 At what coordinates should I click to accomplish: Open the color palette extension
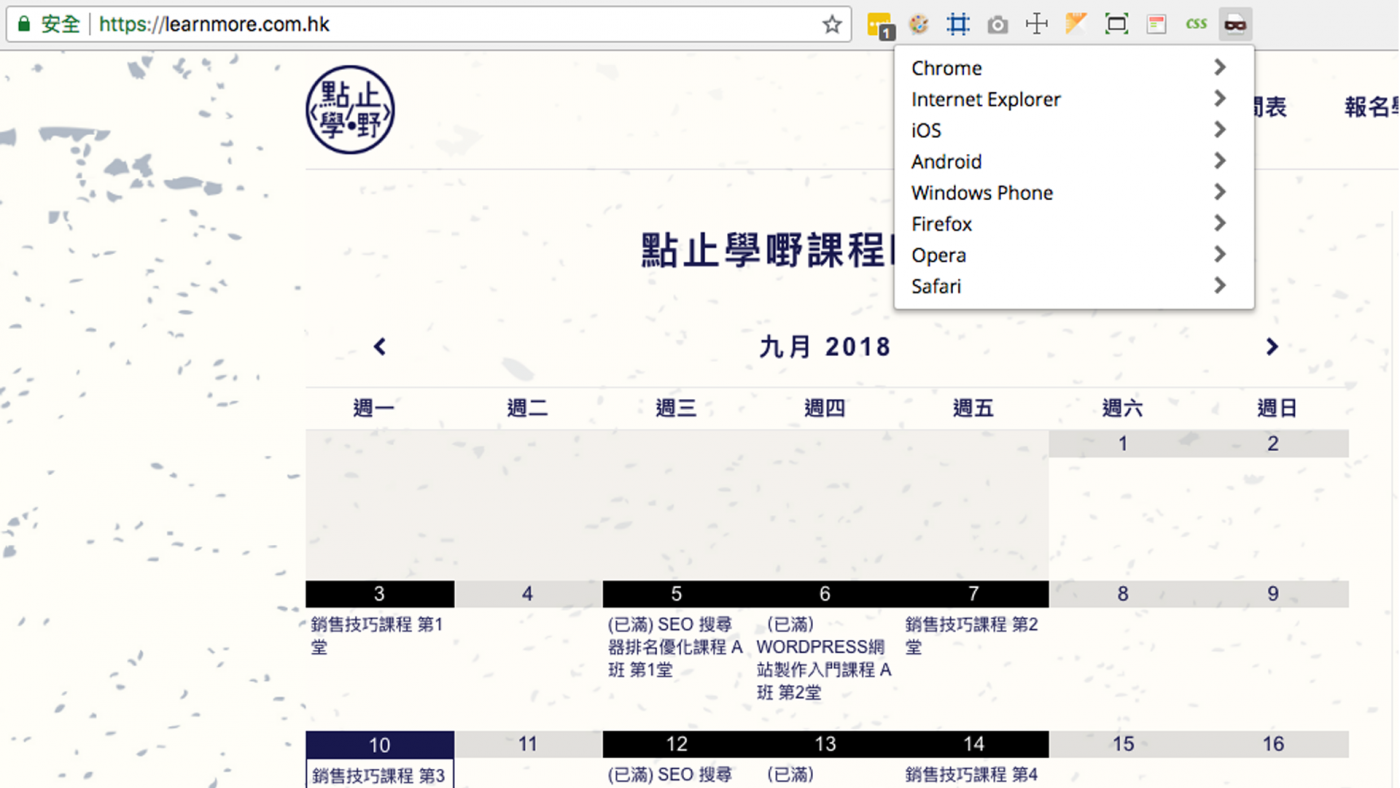(918, 25)
